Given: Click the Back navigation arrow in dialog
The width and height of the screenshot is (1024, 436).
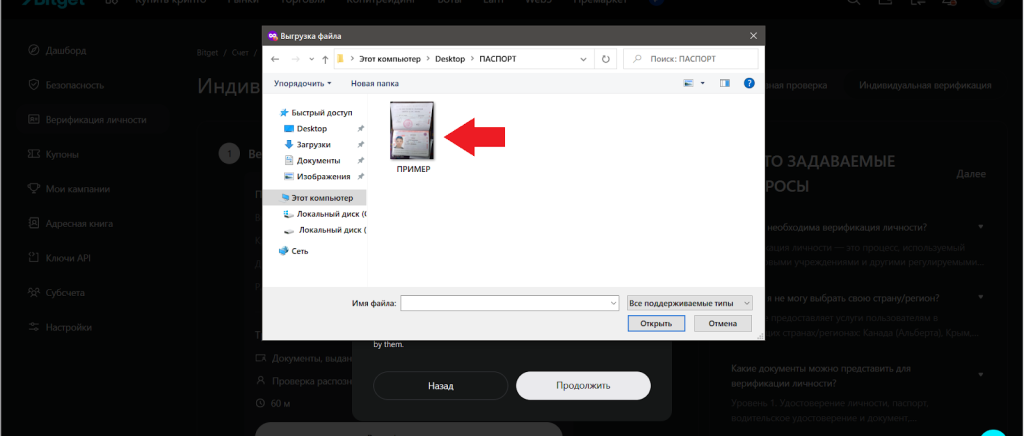Looking at the screenshot, I should [274, 60].
